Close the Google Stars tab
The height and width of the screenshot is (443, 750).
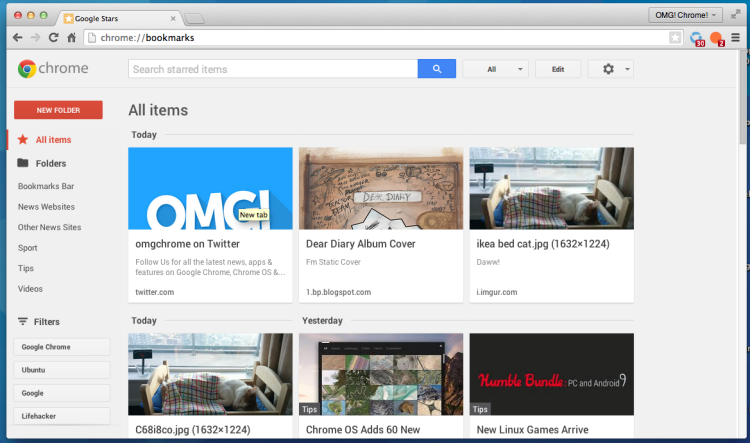173,19
